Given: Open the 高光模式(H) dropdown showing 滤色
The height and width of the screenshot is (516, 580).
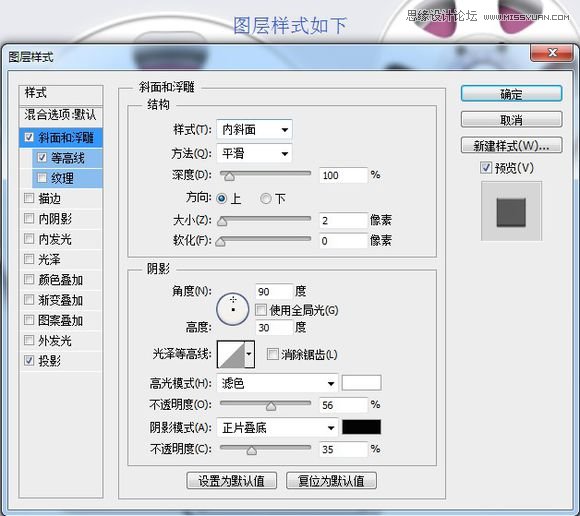Looking at the screenshot, I should (x=277, y=384).
